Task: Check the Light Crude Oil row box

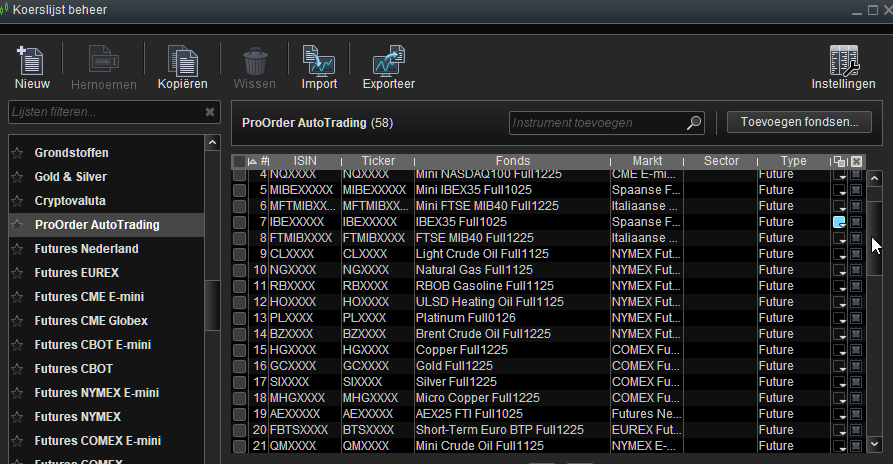Action: 239,254
